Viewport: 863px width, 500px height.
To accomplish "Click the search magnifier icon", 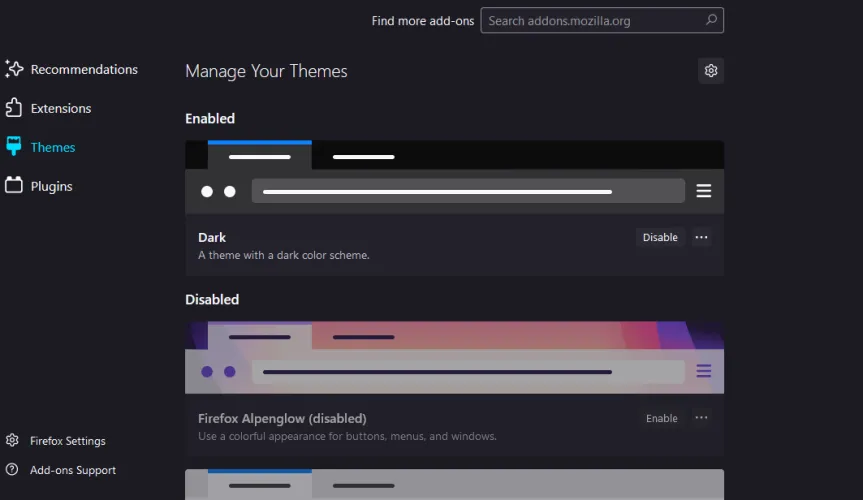I will pyautogui.click(x=711, y=20).
